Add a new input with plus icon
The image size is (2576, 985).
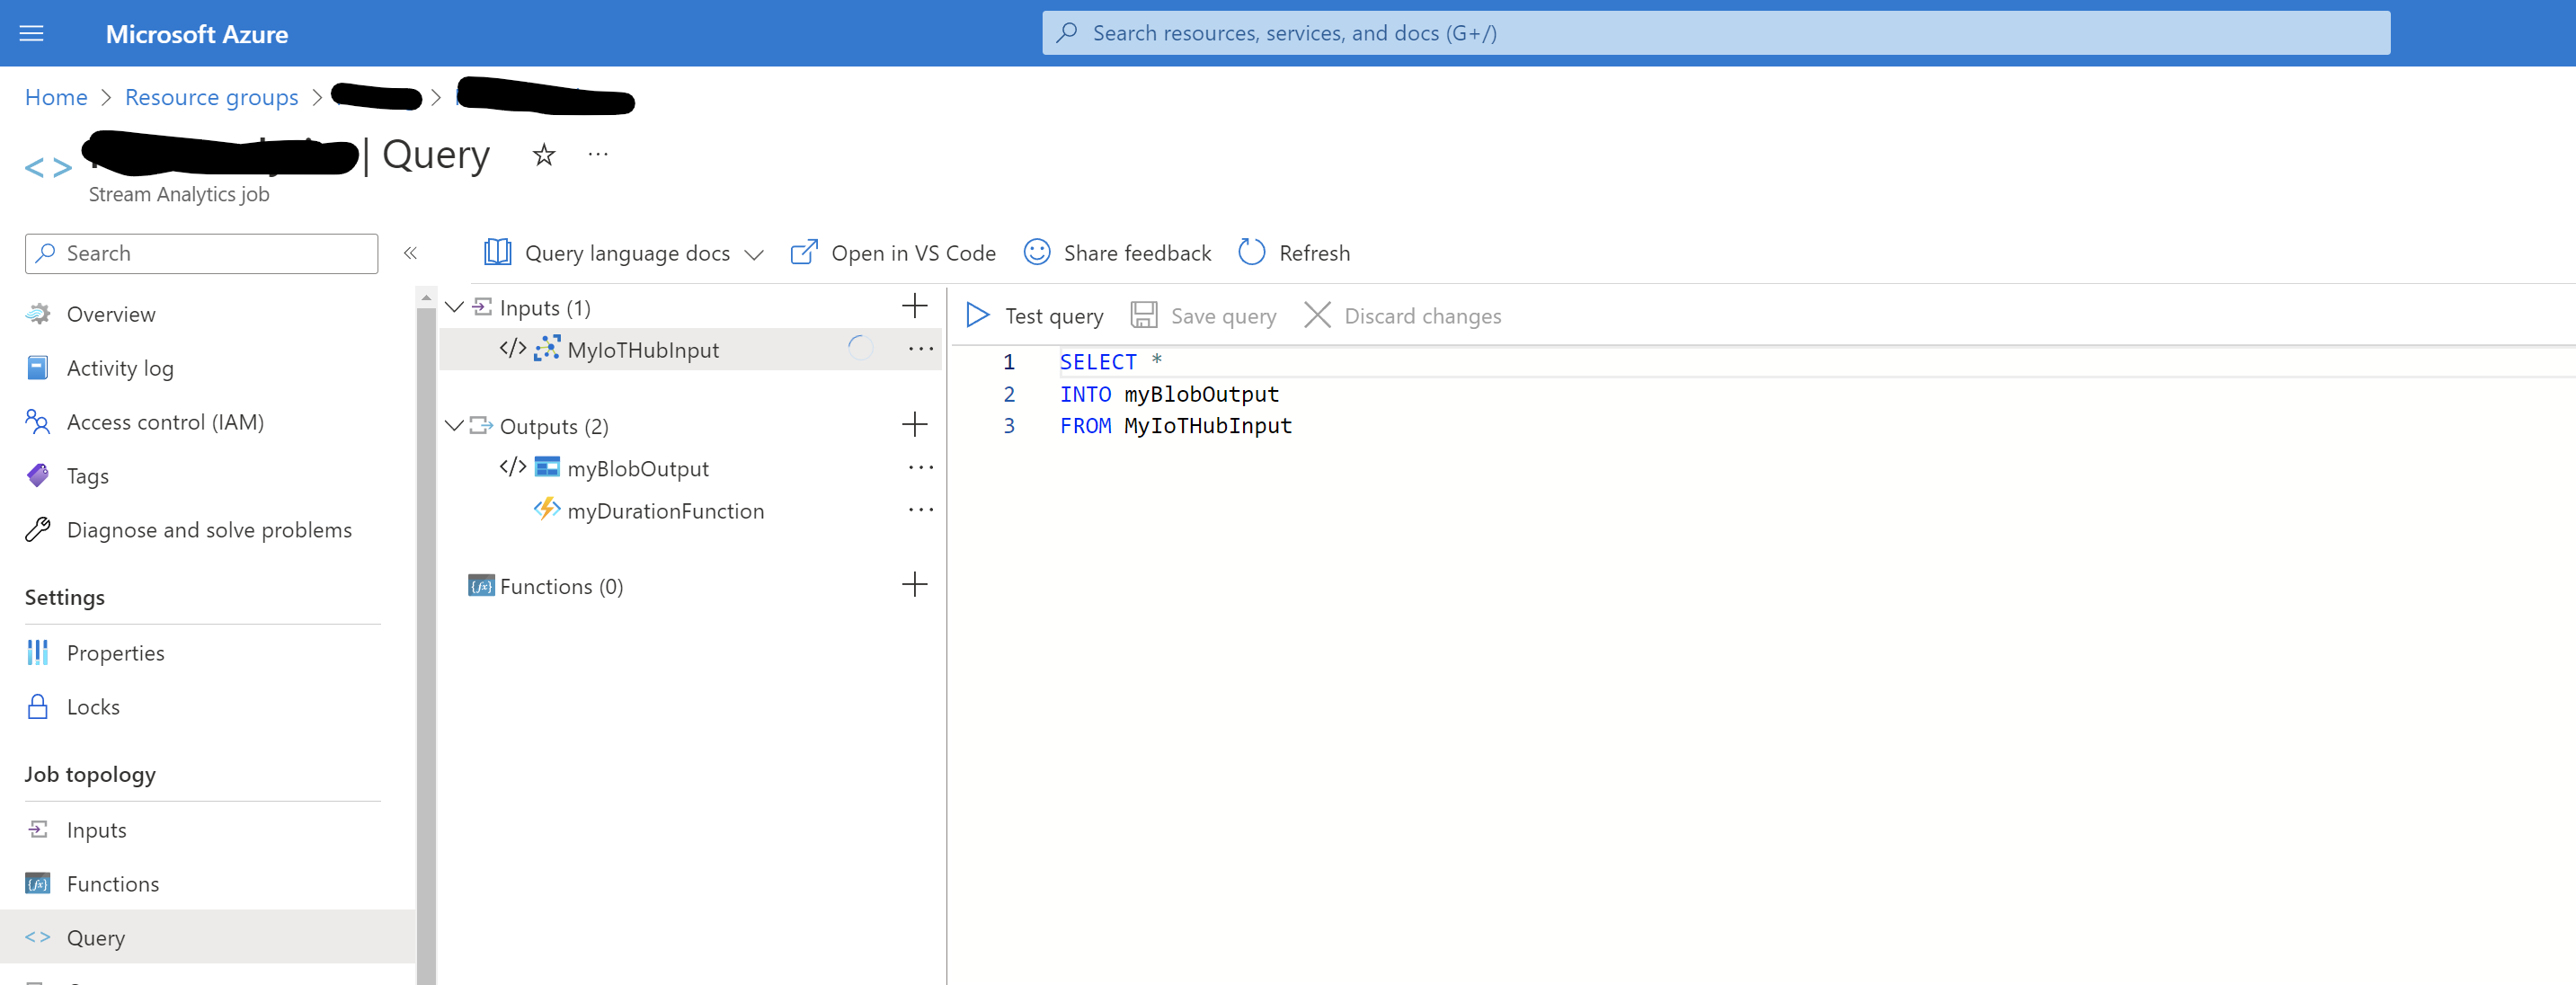pos(914,306)
